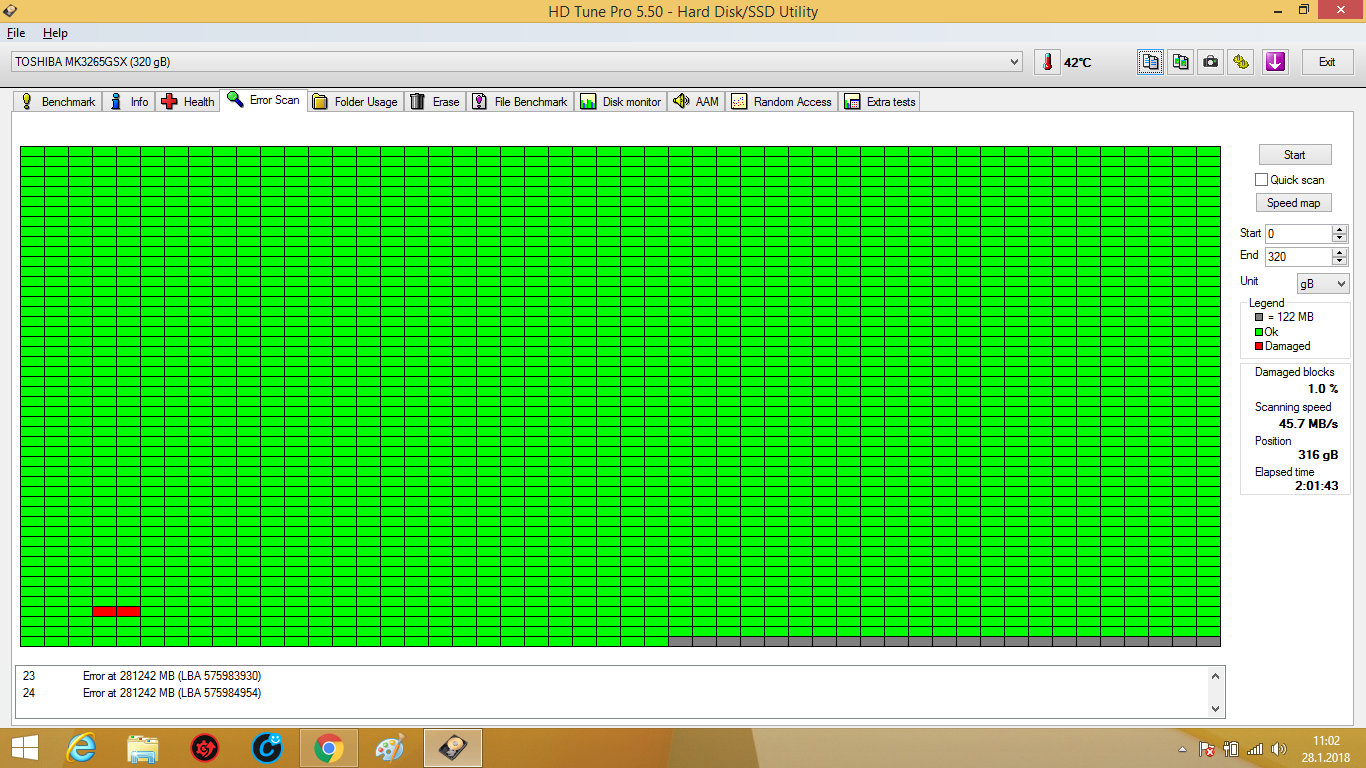Open the Help menu
Viewport: 1366px width, 768px height.
(x=55, y=33)
